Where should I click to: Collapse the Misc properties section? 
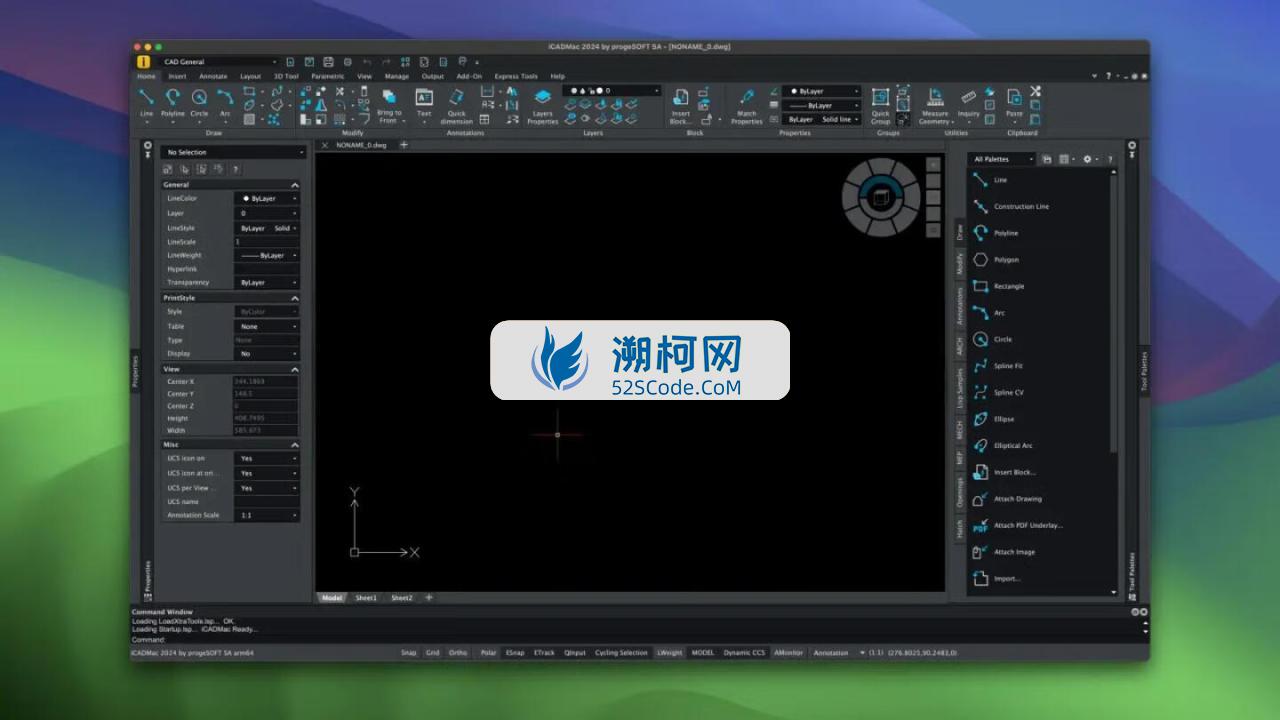pos(294,445)
